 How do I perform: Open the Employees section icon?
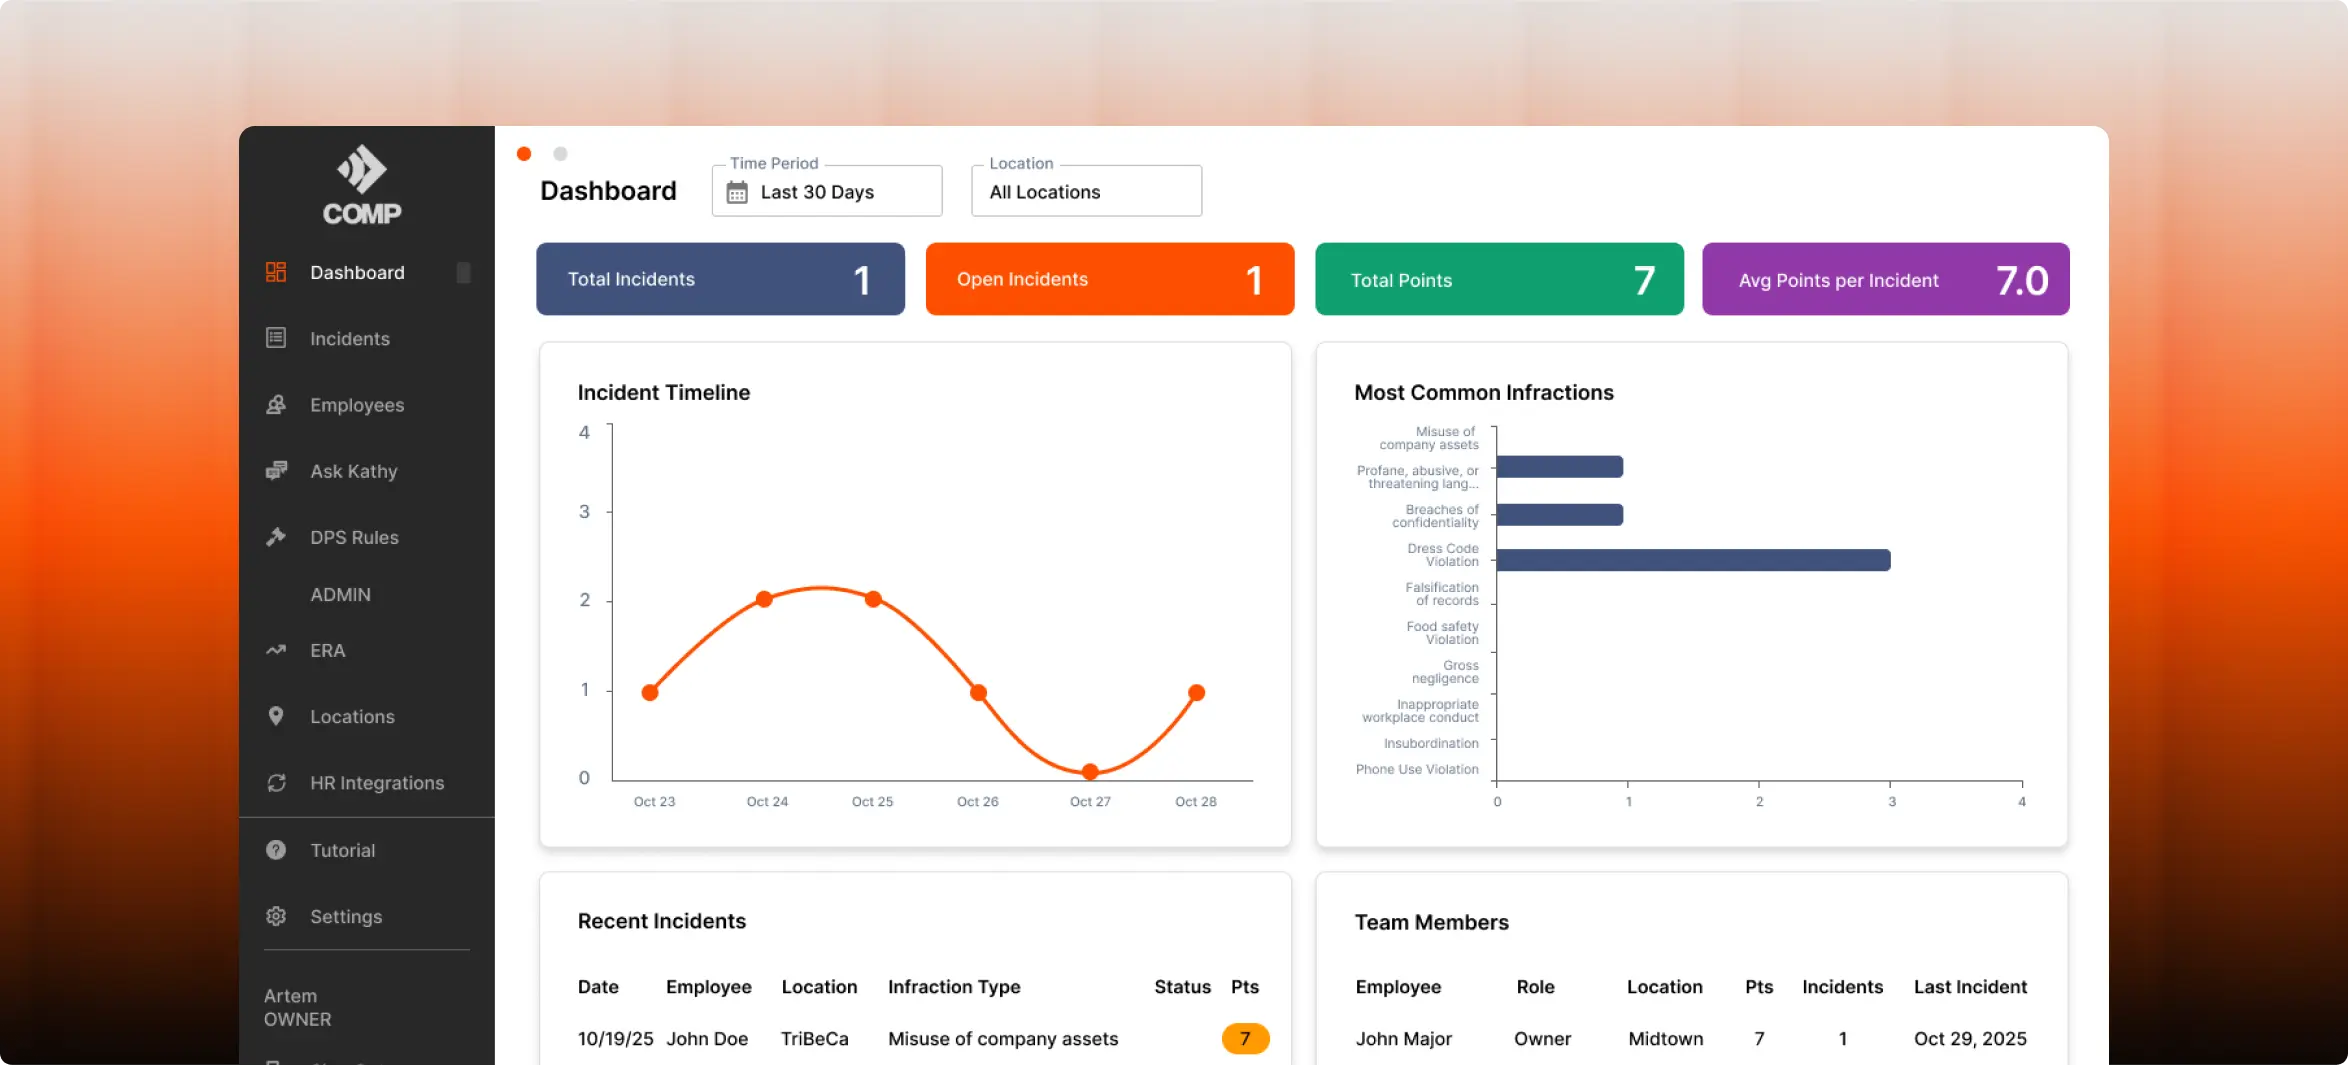point(276,404)
